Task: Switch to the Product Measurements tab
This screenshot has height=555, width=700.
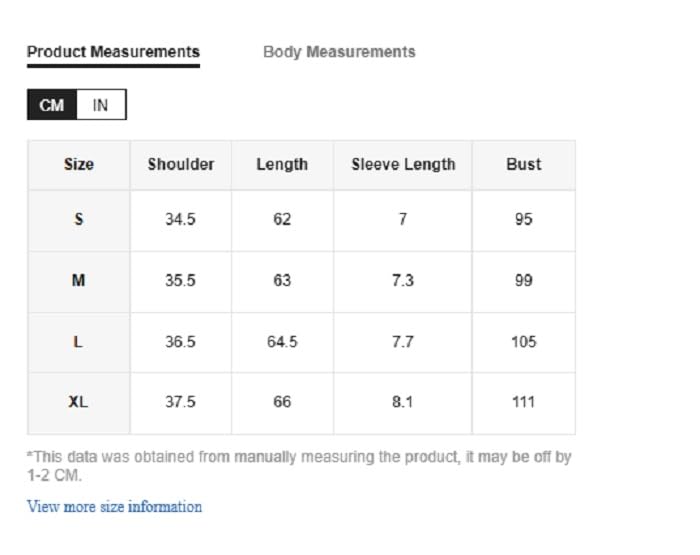Action: (x=113, y=52)
